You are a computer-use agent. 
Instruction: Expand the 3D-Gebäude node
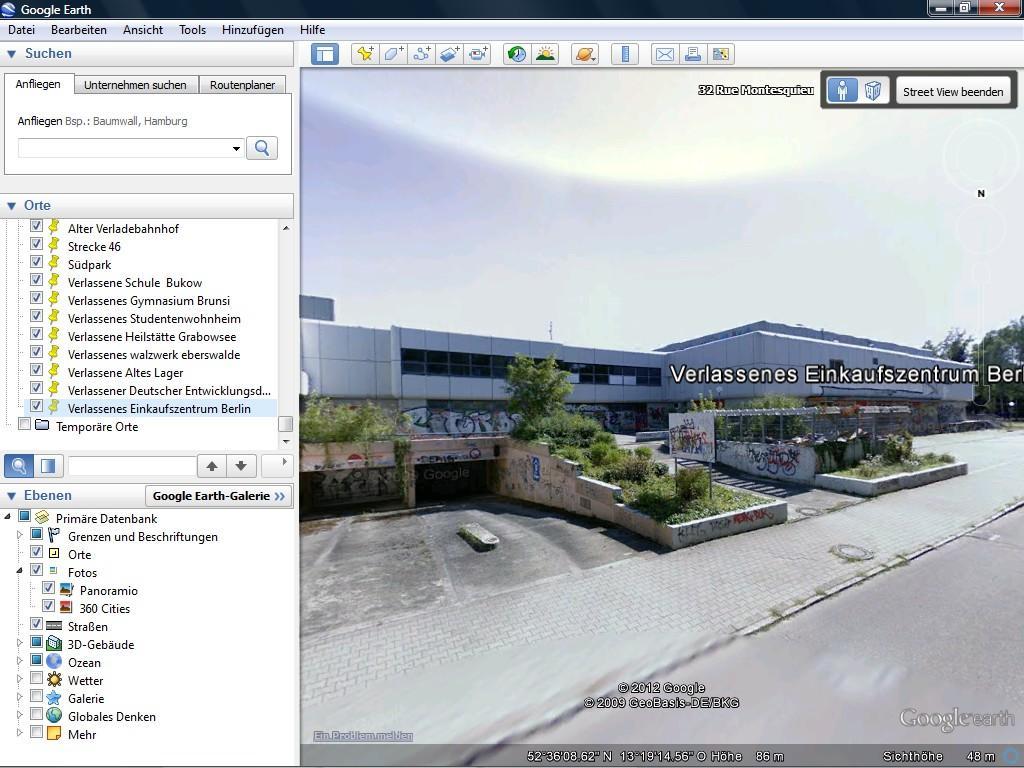tap(20, 643)
